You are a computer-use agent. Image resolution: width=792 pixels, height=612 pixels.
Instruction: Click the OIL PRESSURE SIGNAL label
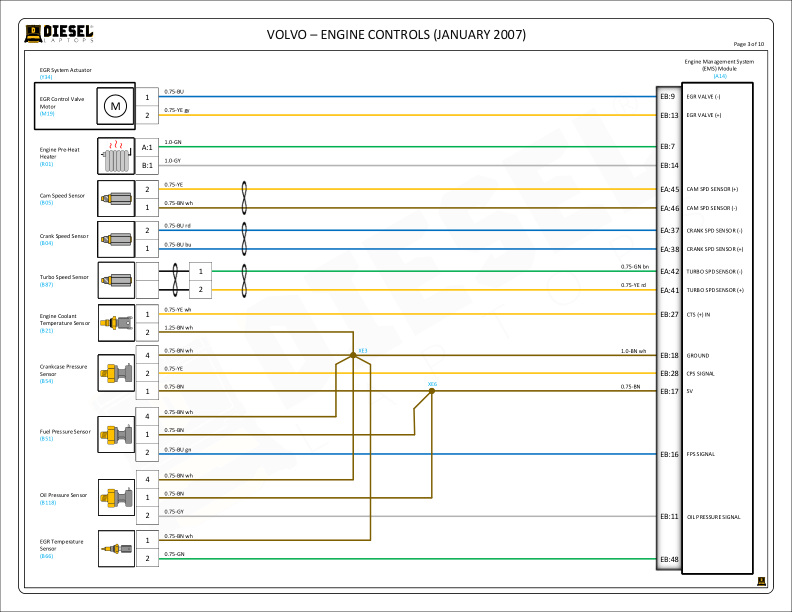[x=713, y=517]
